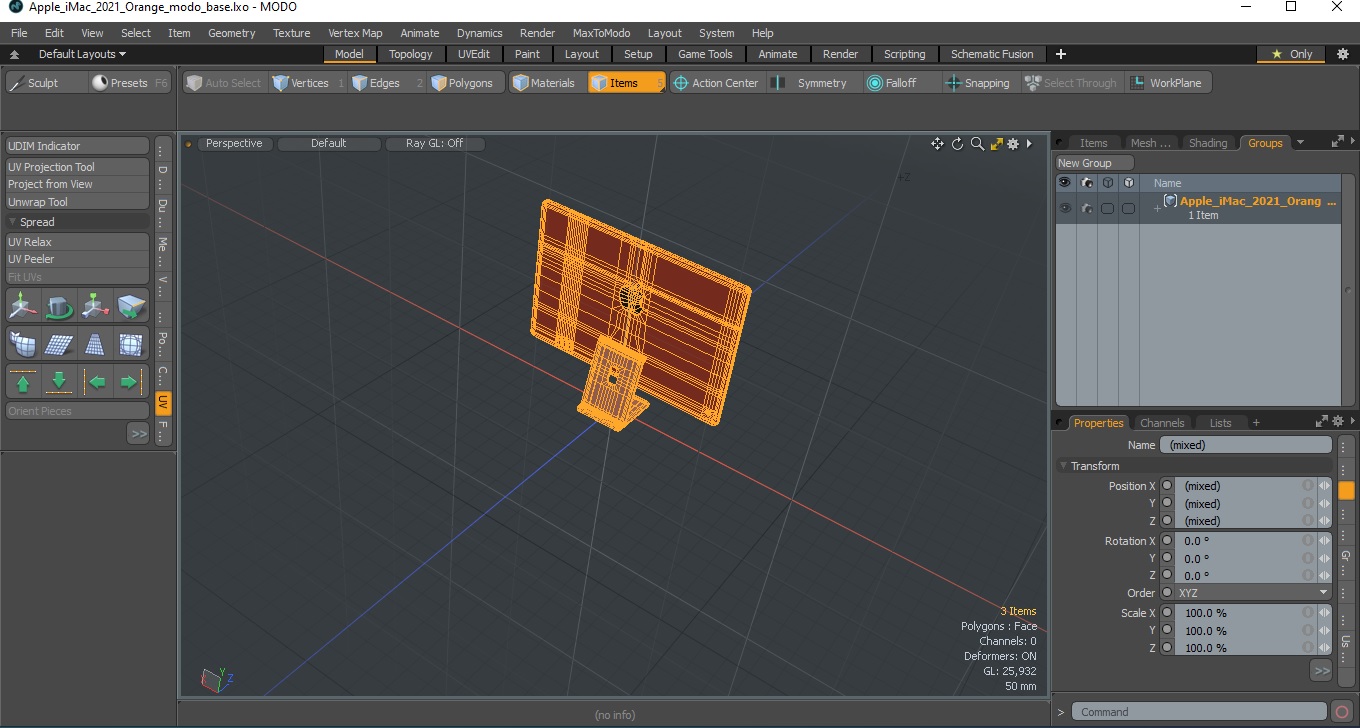Click the UV Peeler button
The image size is (1360, 728).
78,259
